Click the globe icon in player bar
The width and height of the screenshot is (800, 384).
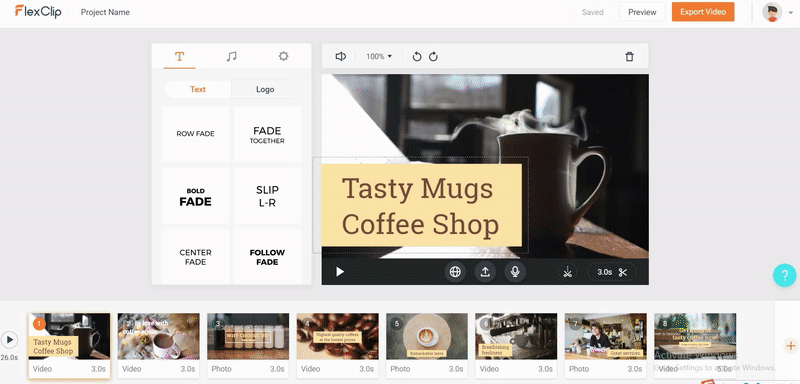click(x=455, y=272)
